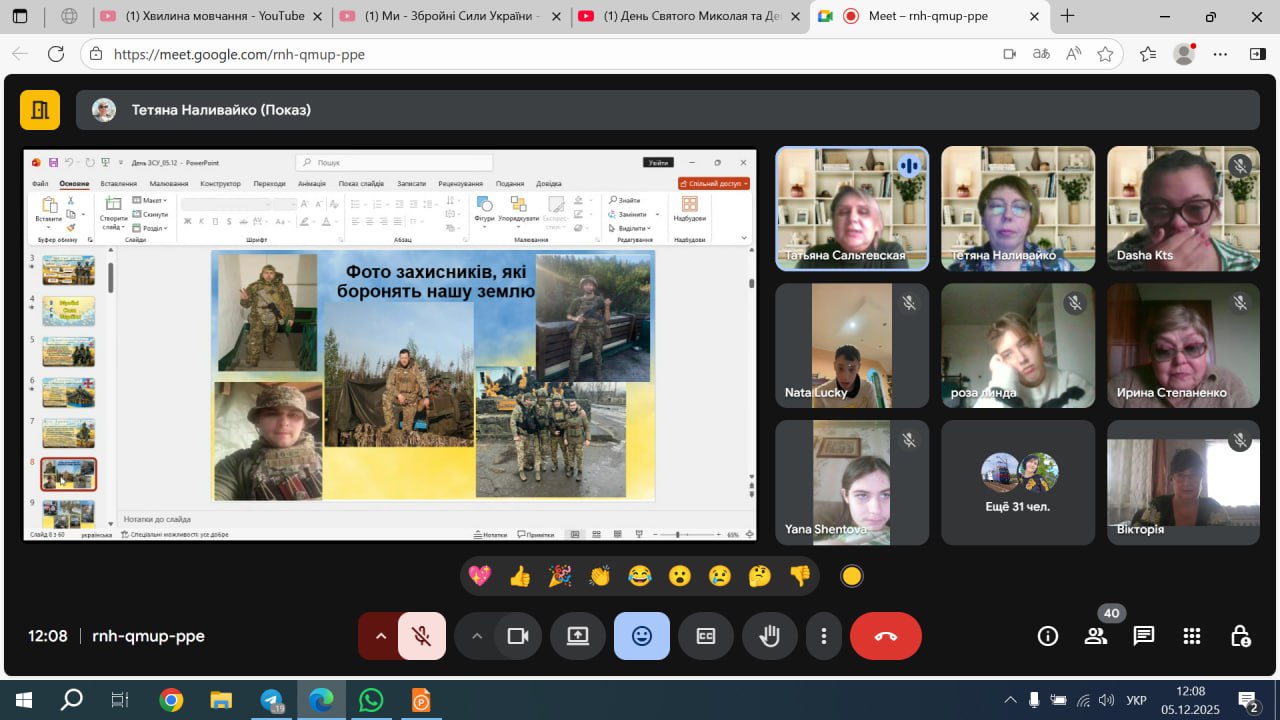Pick the yellow reaction skin tone swatch

[851, 576]
